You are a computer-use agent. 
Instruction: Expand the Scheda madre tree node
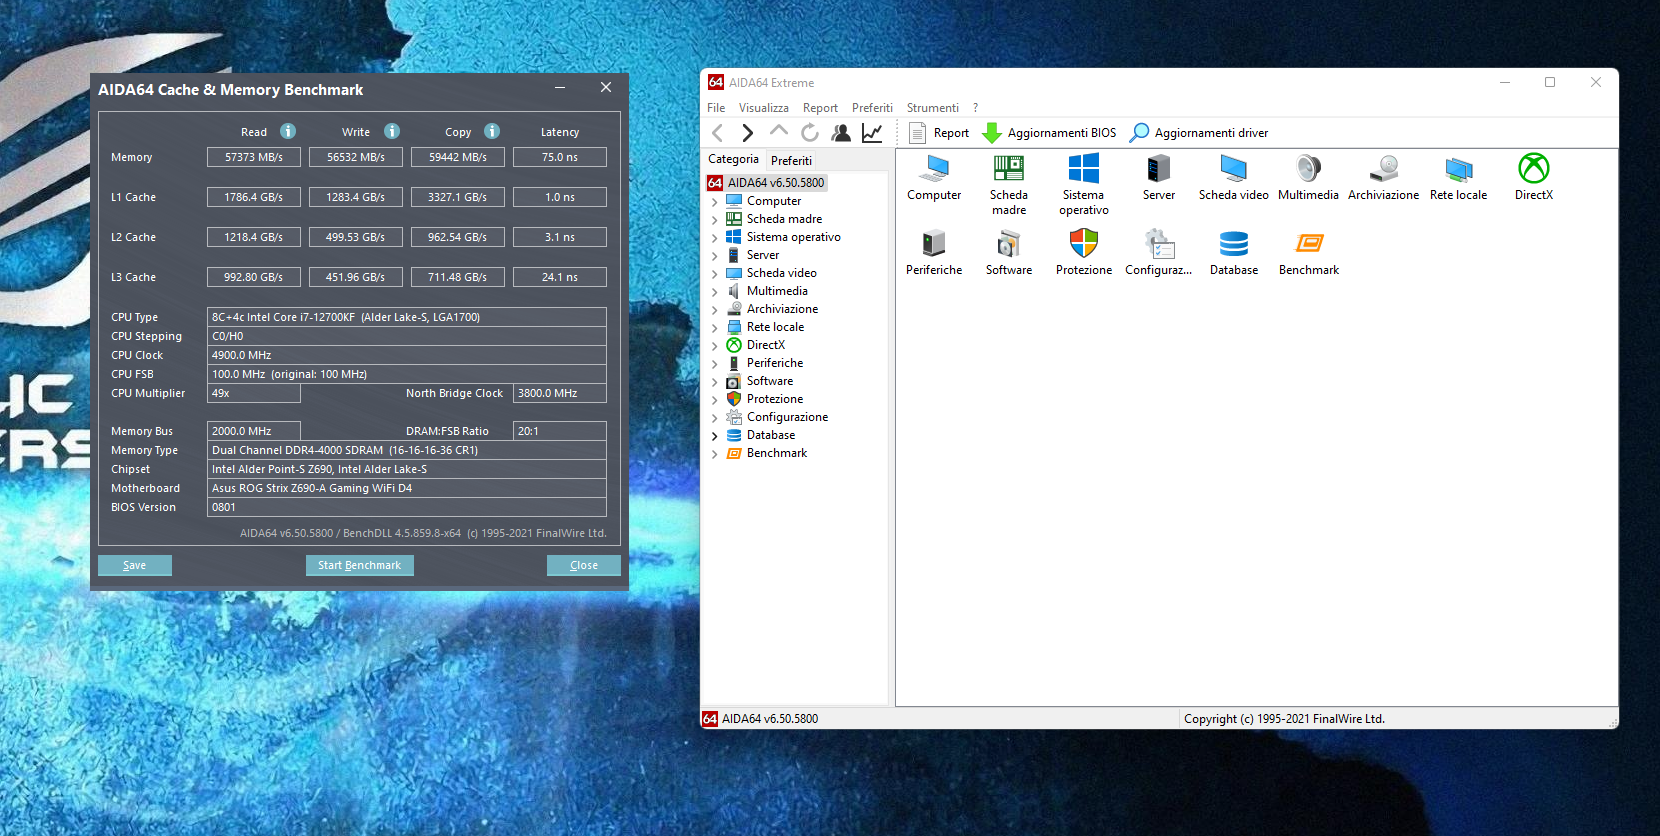coord(714,219)
